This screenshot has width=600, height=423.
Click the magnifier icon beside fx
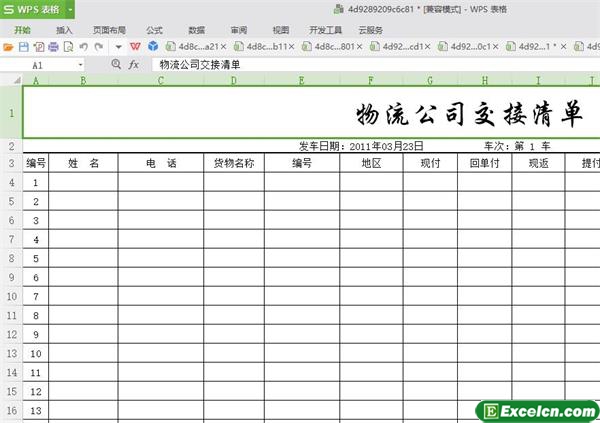point(116,64)
